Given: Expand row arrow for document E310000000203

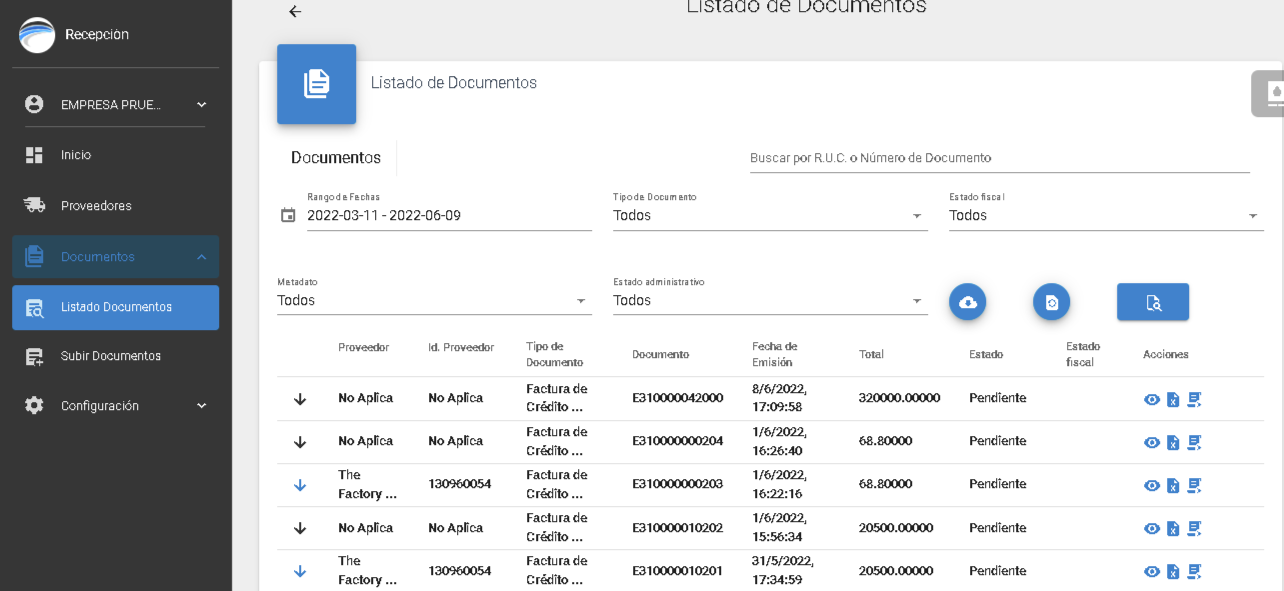Looking at the screenshot, I should pos(300,485).
